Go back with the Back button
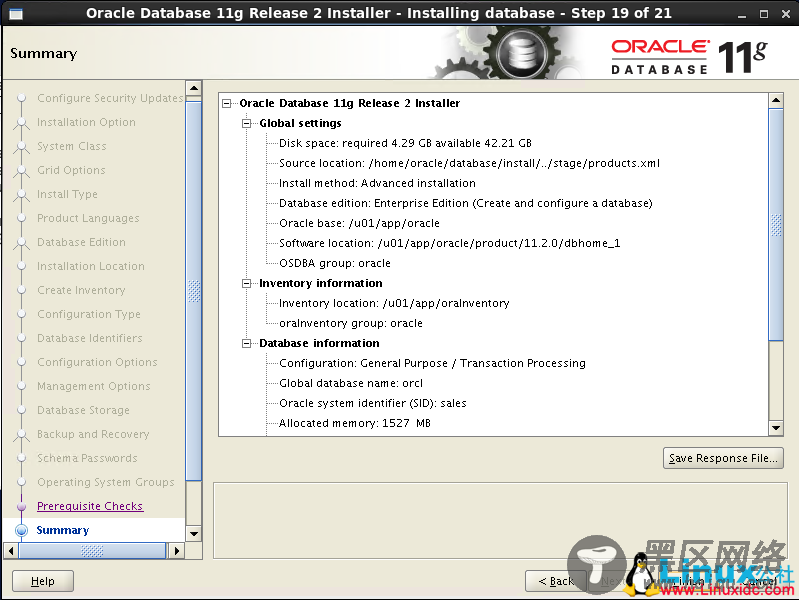 pos(556,581)
